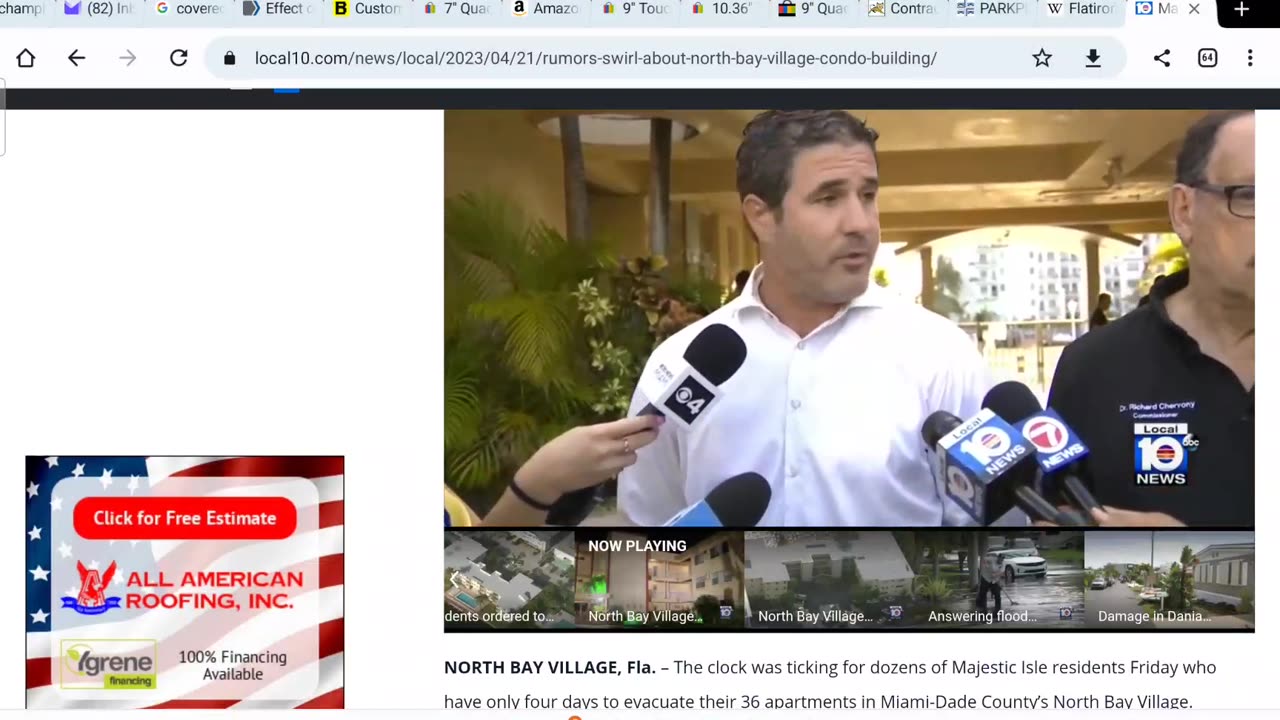Open a new tab with the plus button
Viewport: 1280px width, 720px height.
1241,10
